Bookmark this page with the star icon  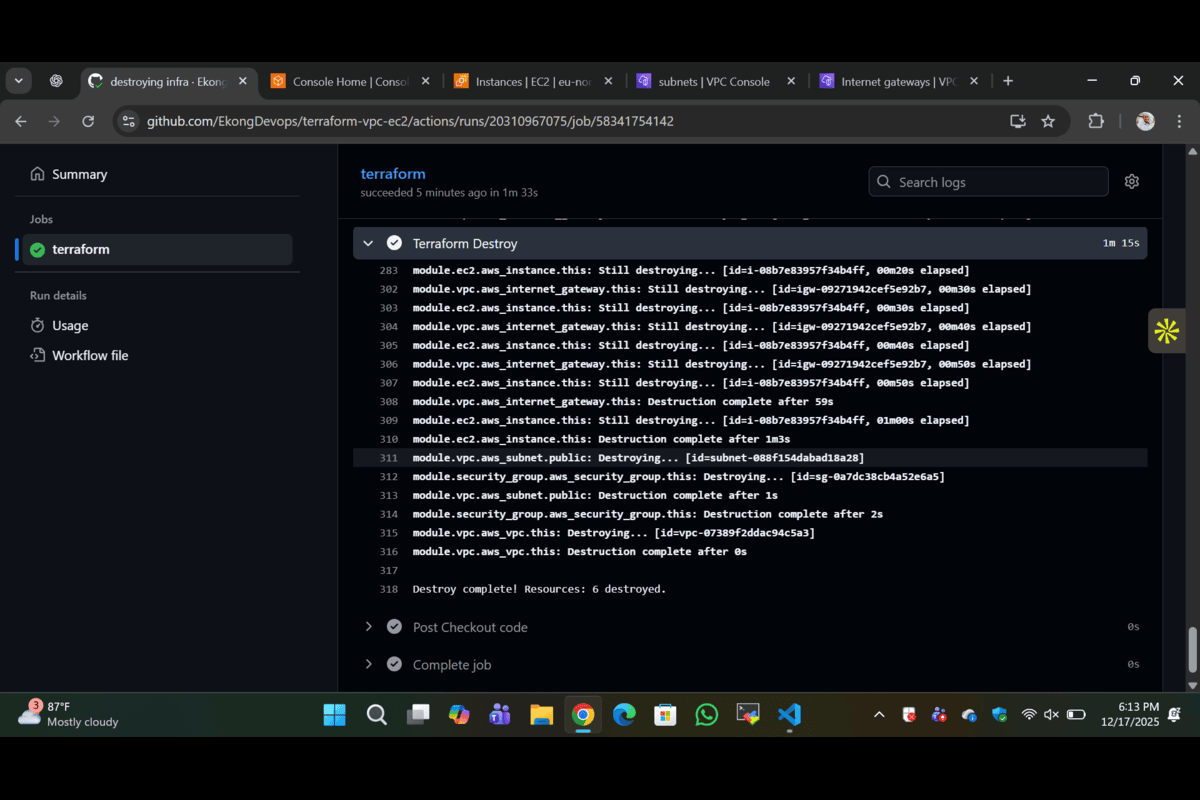pos(1048,121)
